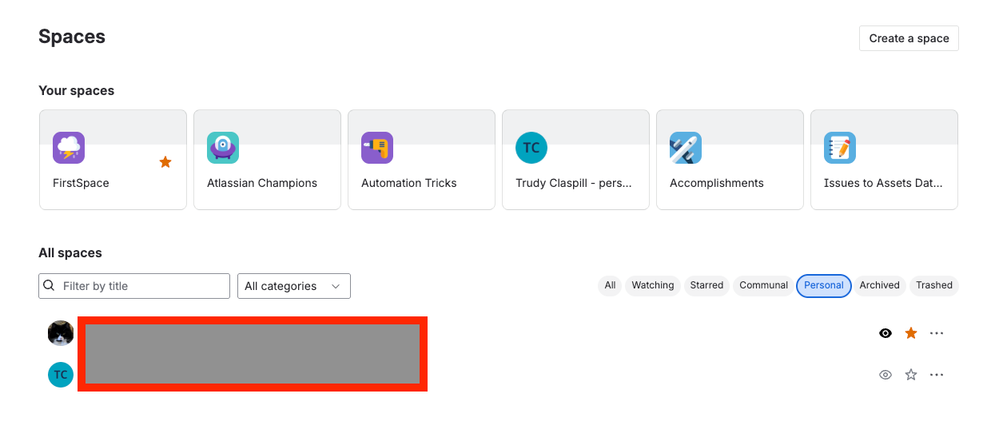999x421 pixels.
Task: Open more actions for cat avatar space
Action: (x=936, y=333)
